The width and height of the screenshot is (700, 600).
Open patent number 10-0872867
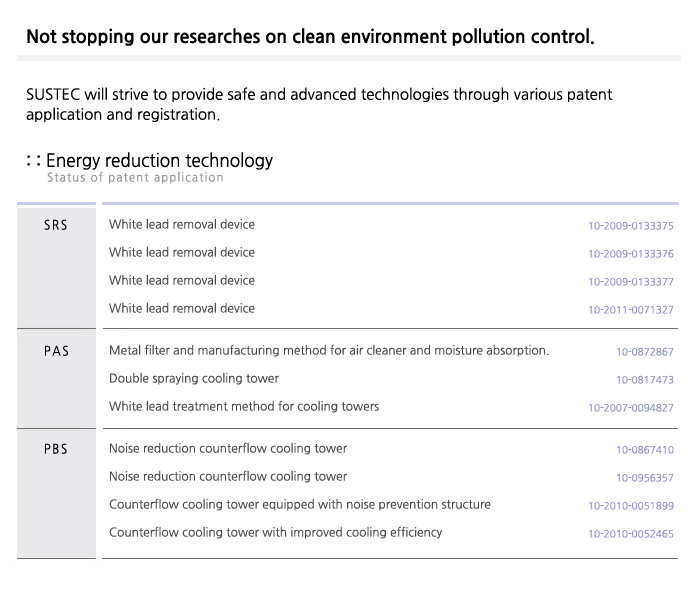point(644,352)
